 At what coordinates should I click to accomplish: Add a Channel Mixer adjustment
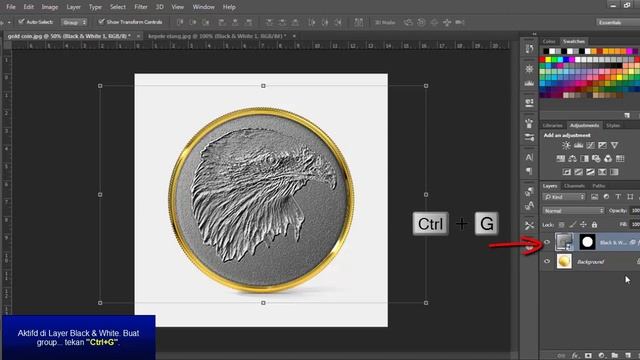point(608,158)
